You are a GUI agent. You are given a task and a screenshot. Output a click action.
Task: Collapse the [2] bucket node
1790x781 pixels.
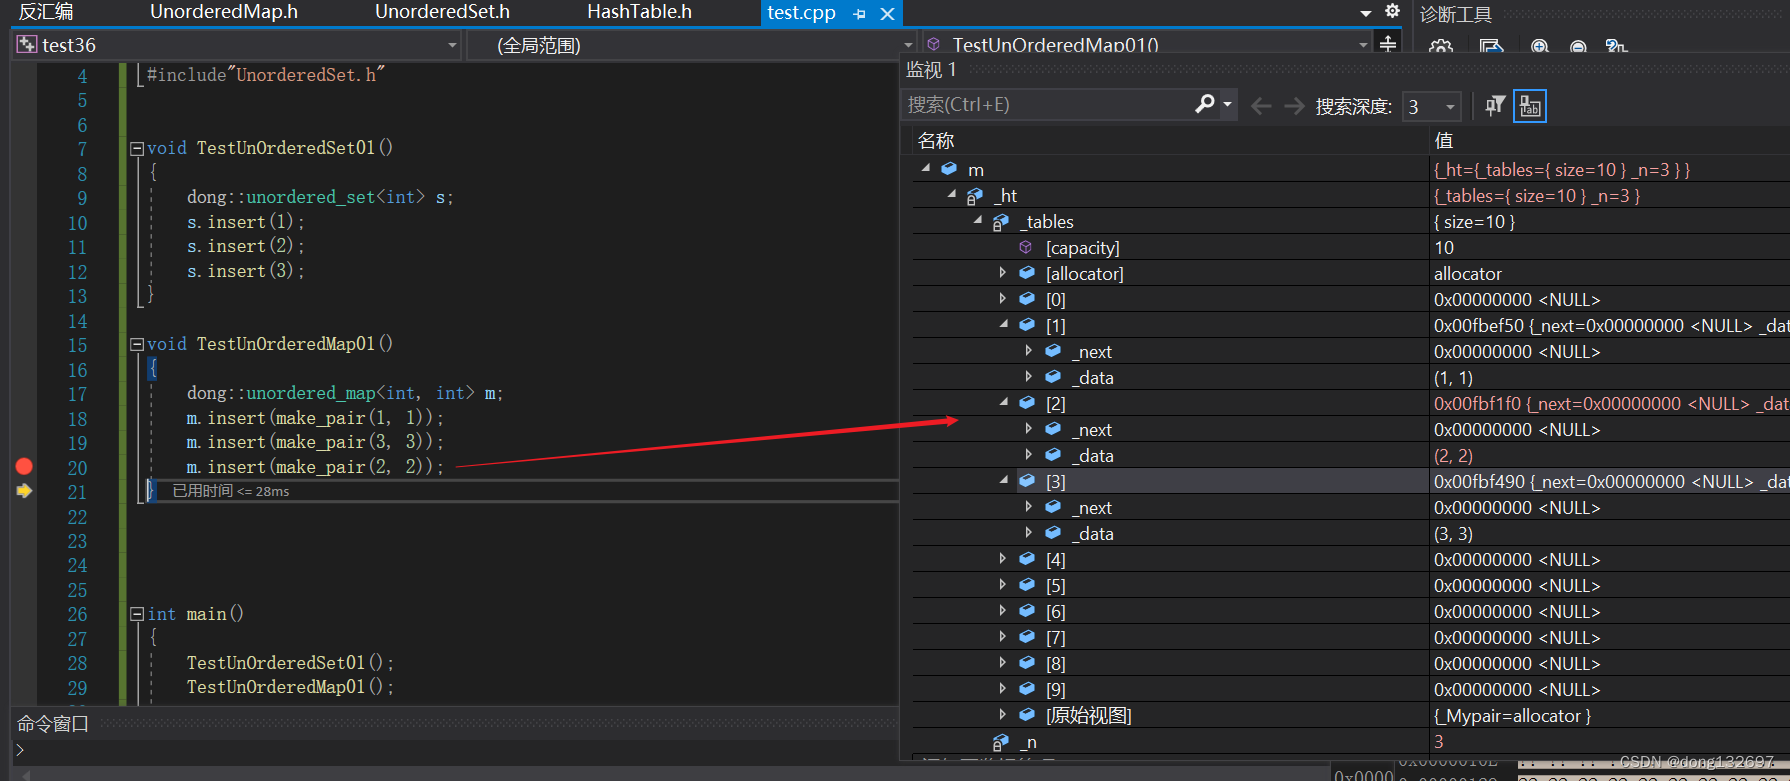1004,402
